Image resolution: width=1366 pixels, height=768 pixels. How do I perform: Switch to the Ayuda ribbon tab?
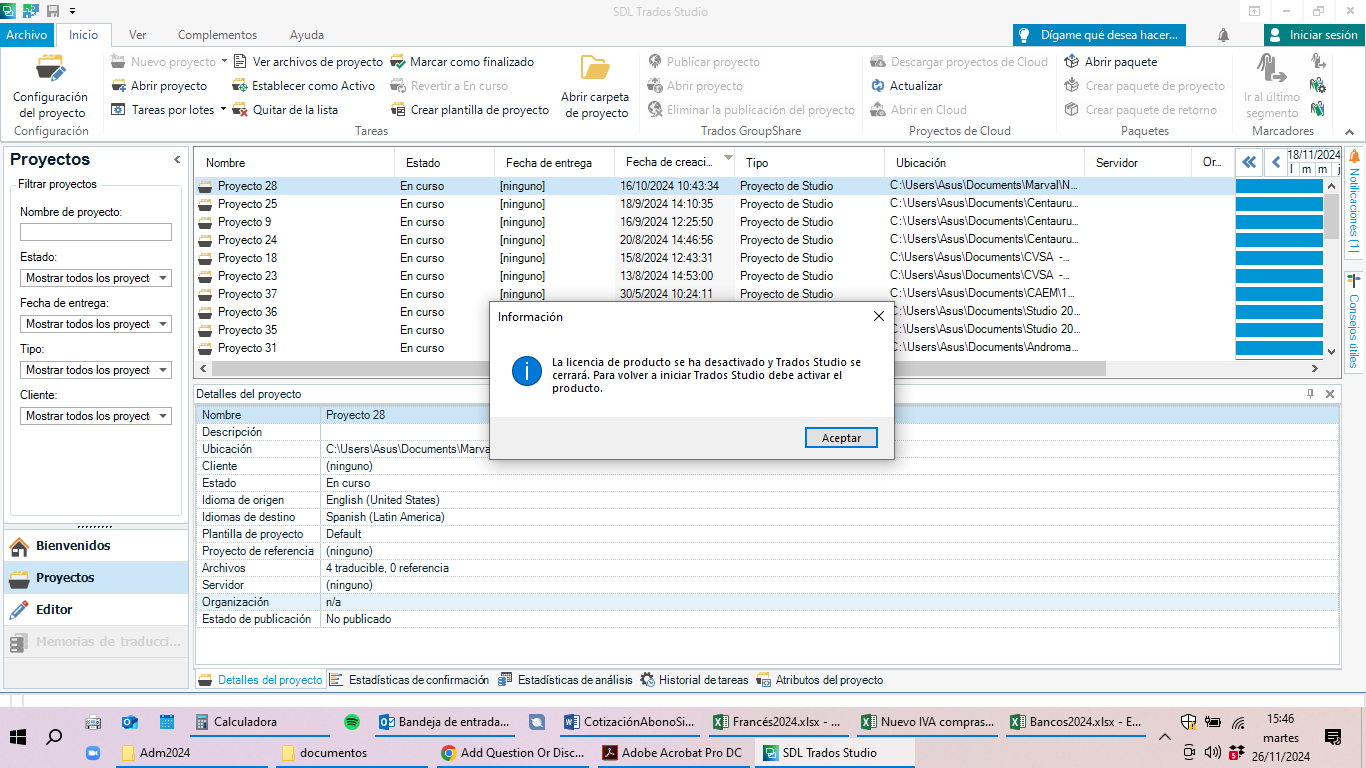(x=306, y=35)
